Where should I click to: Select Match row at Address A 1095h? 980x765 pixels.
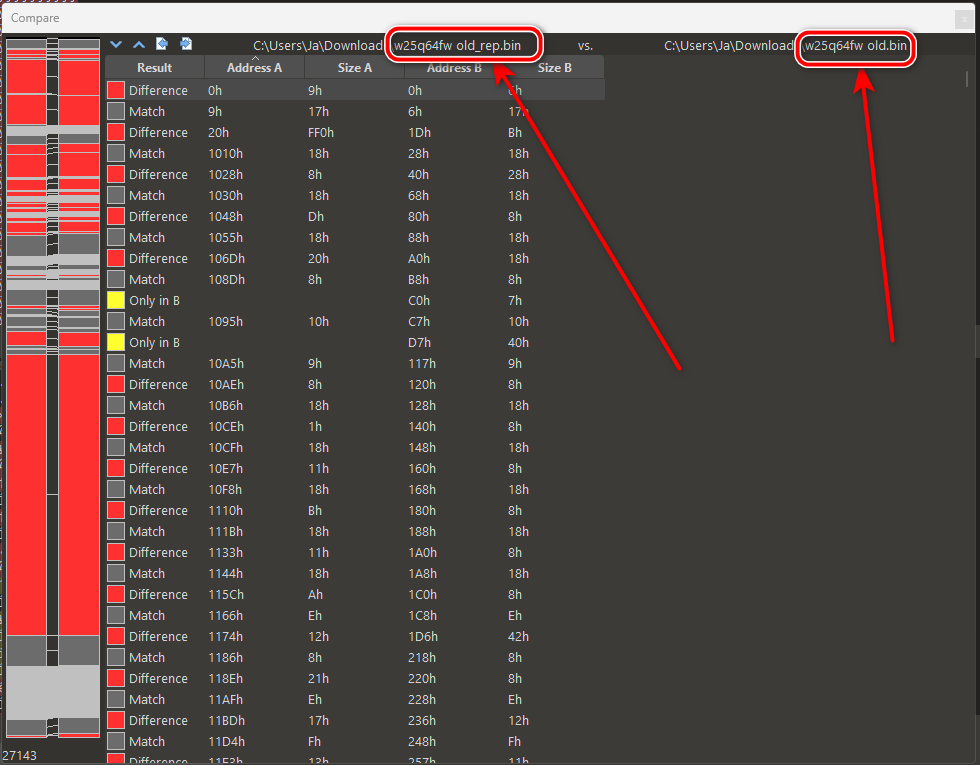click(x=355, y=321)
